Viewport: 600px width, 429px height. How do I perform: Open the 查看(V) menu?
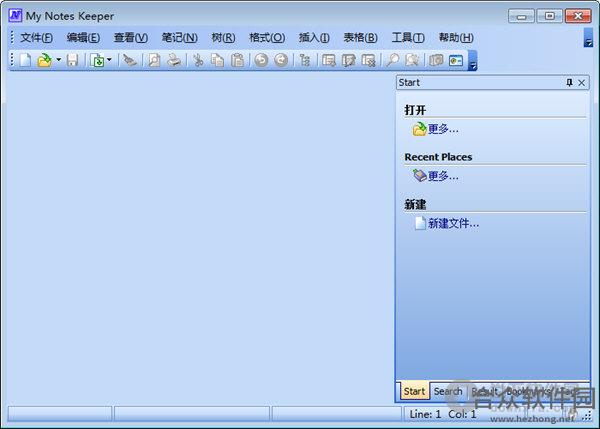coord(130,38)
